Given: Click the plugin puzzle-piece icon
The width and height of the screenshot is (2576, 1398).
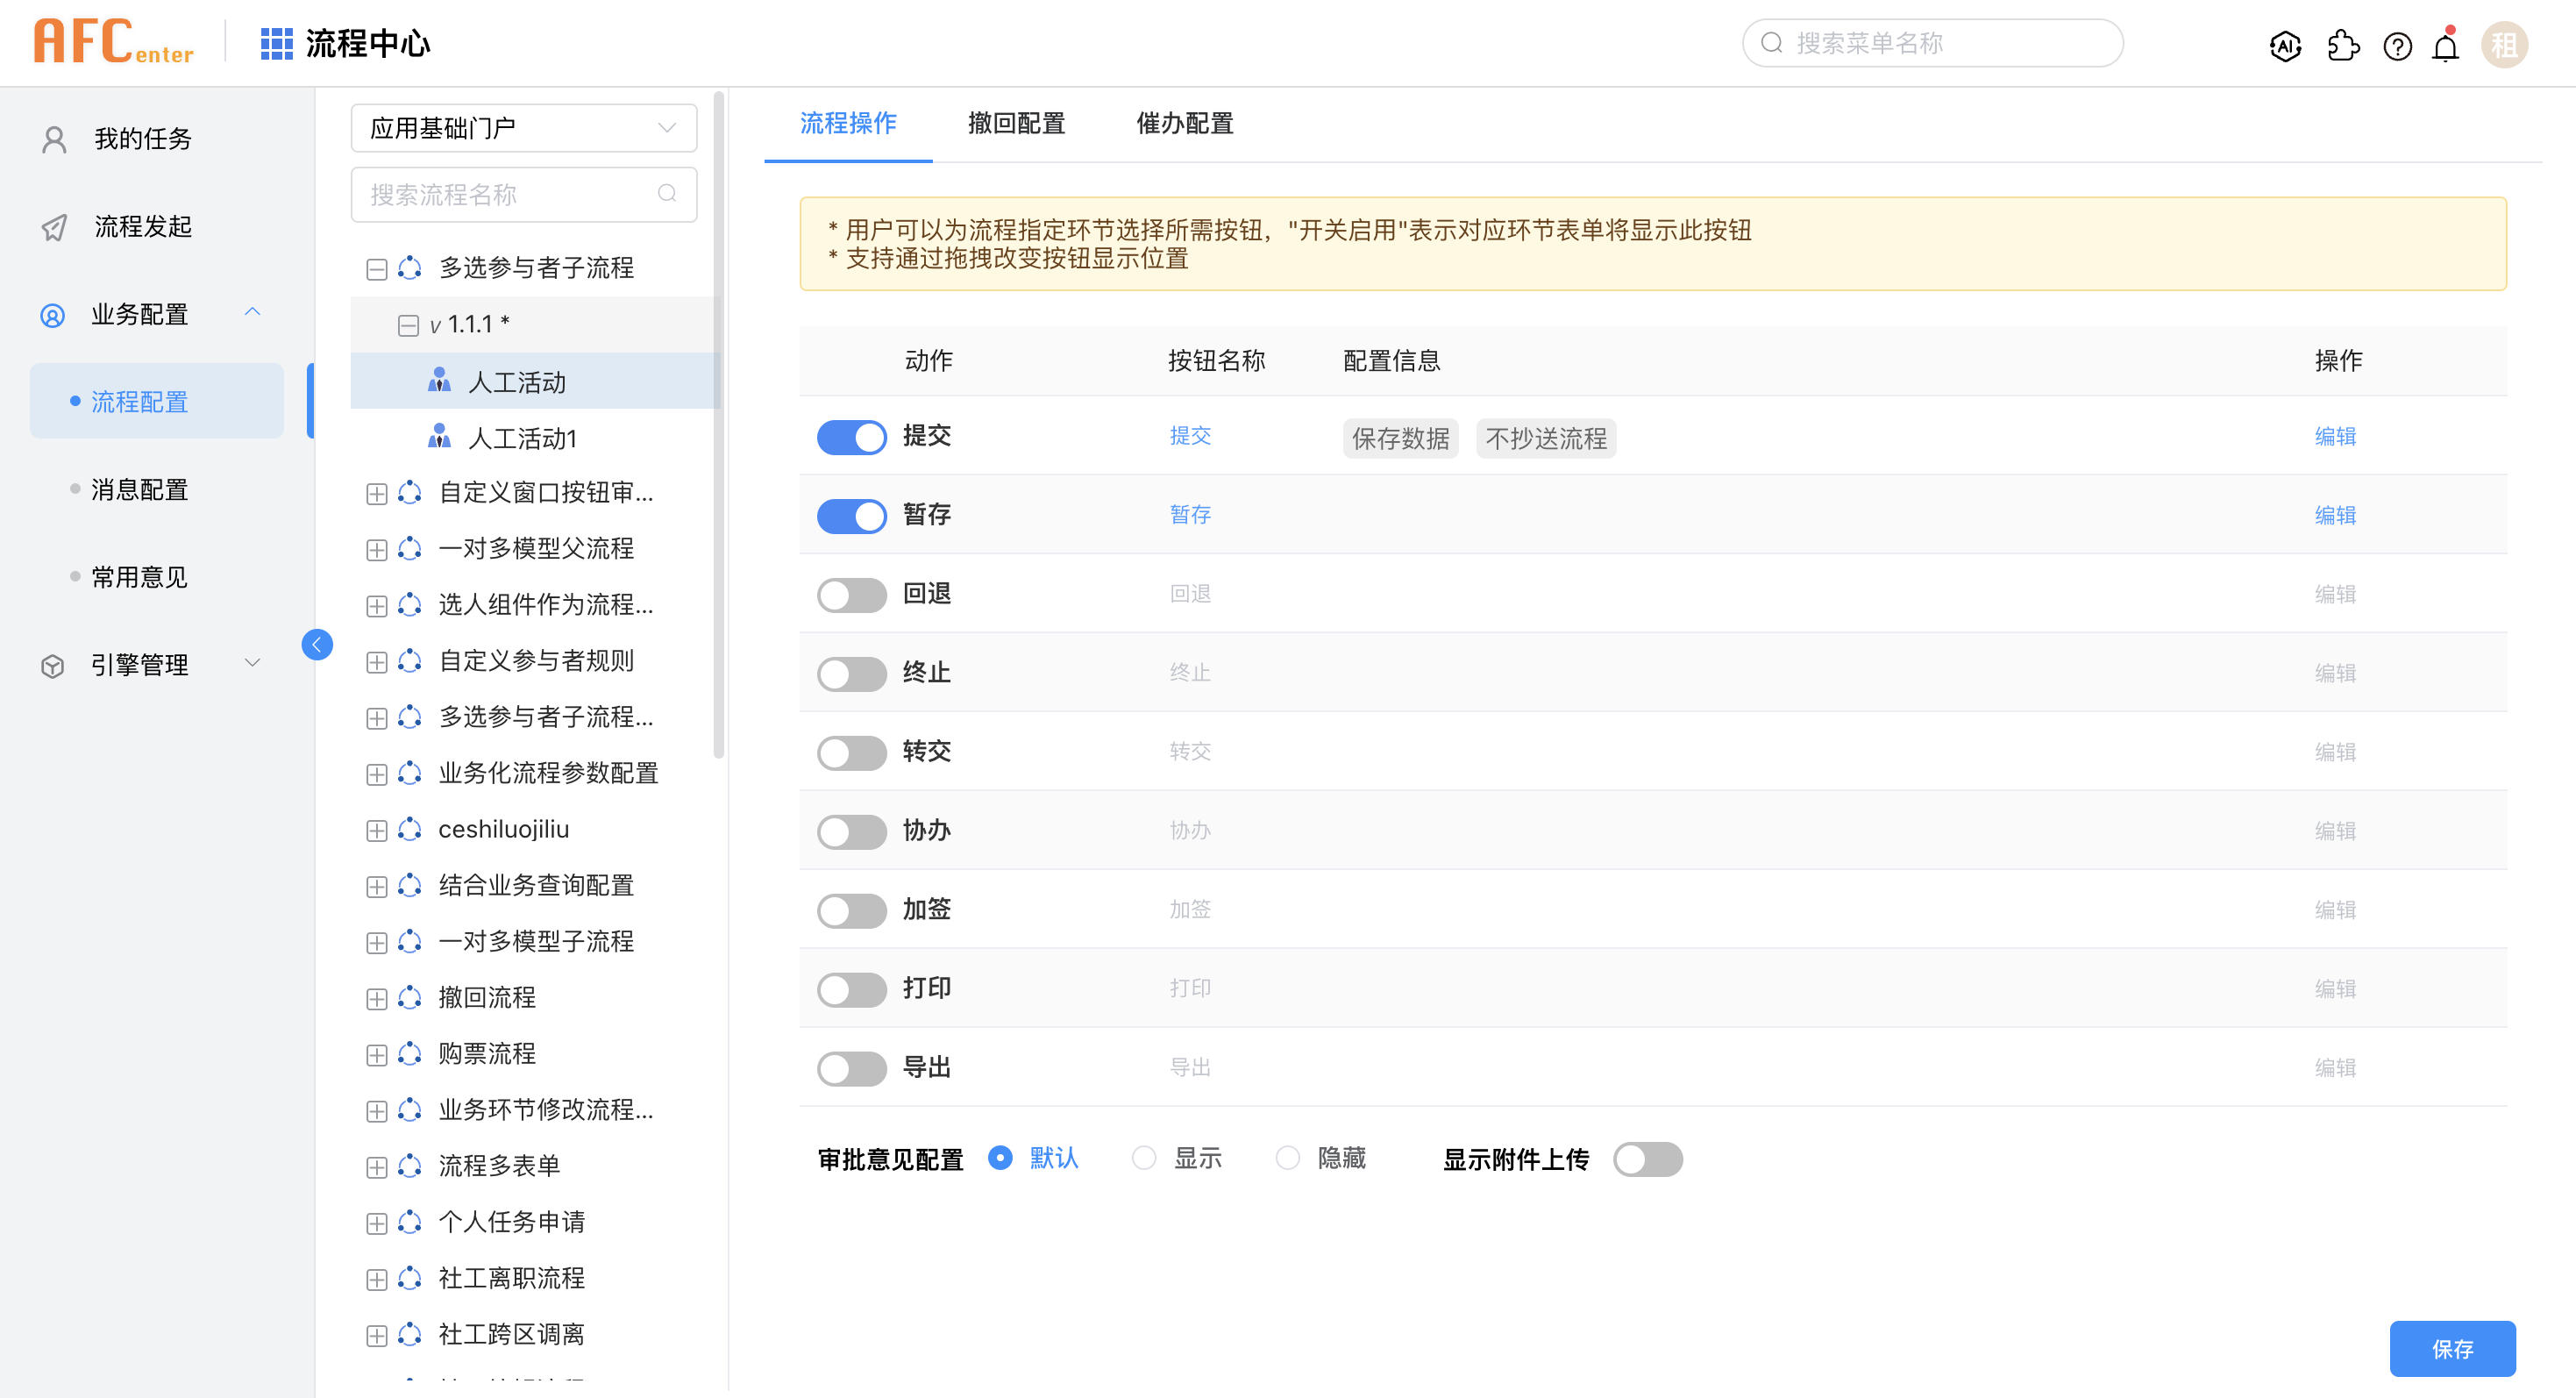Looking at the screenshot, I should (2342, 45).
